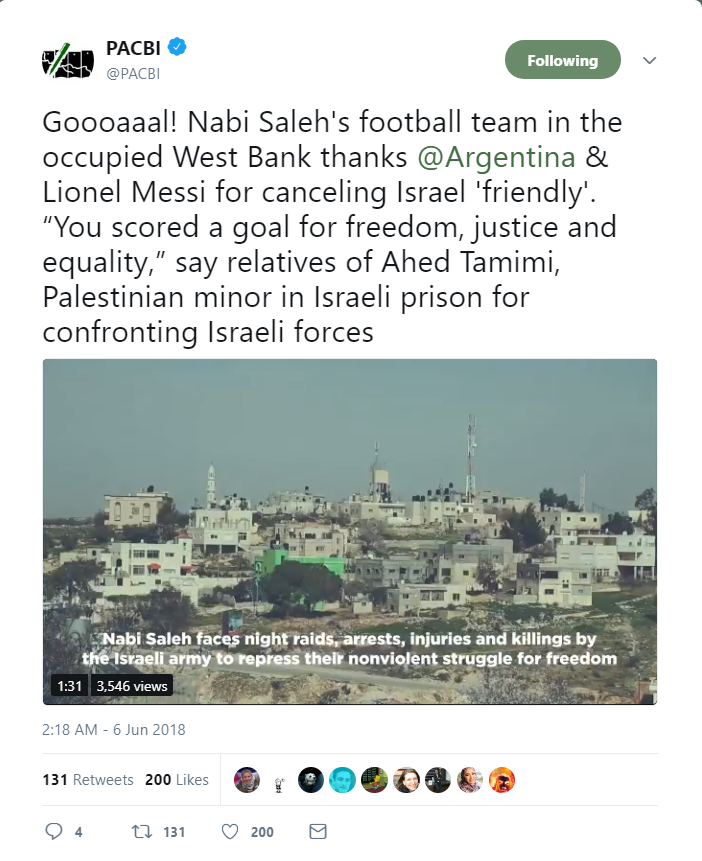Open the @PACBI handle link
The image size is (702, 861).
[x=133, y=73]
